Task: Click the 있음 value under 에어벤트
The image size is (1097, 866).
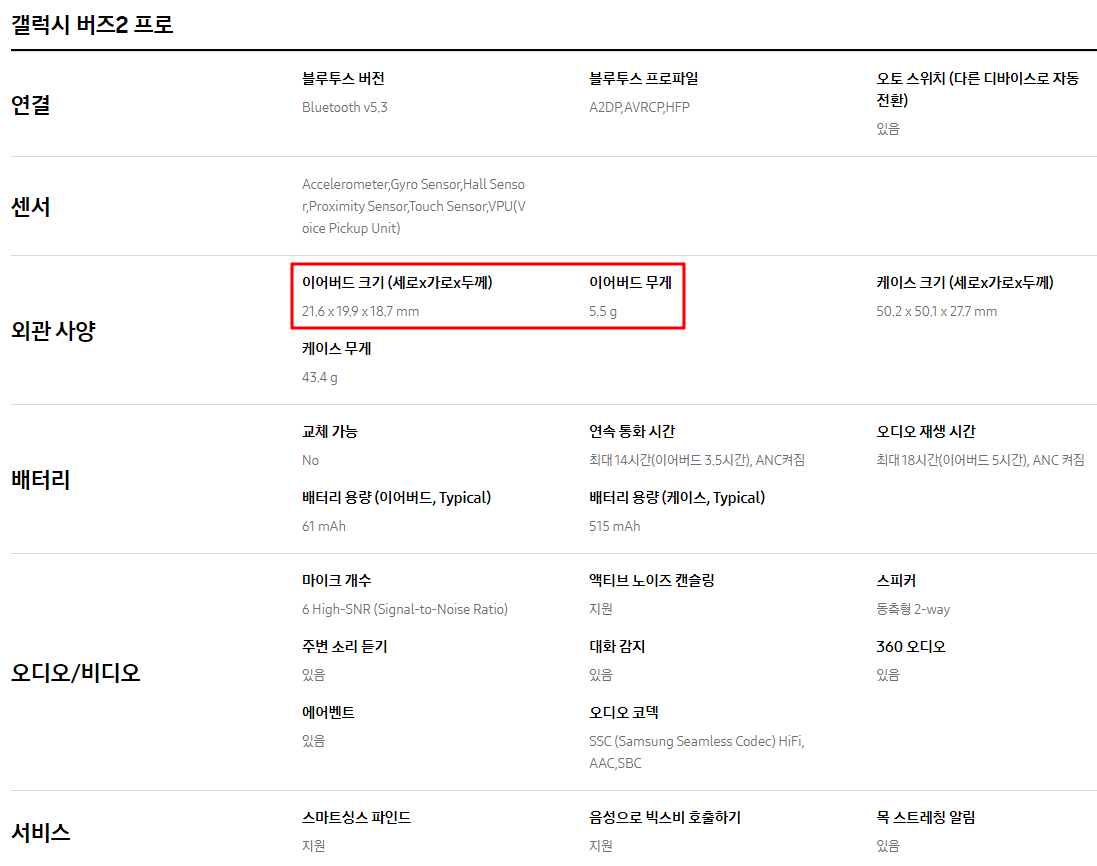Action: coord(313,741)
